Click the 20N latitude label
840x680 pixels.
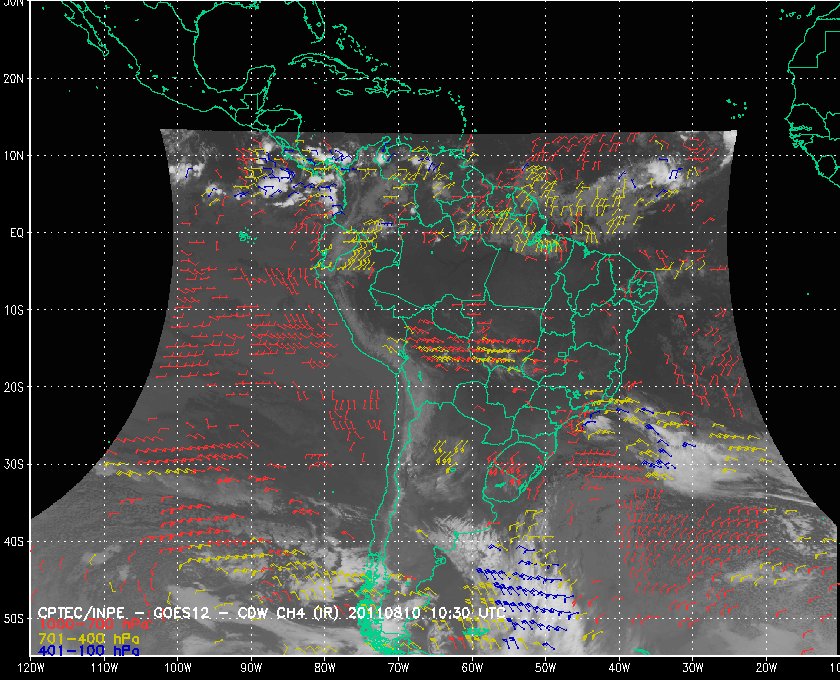click(x=13, y=79)
